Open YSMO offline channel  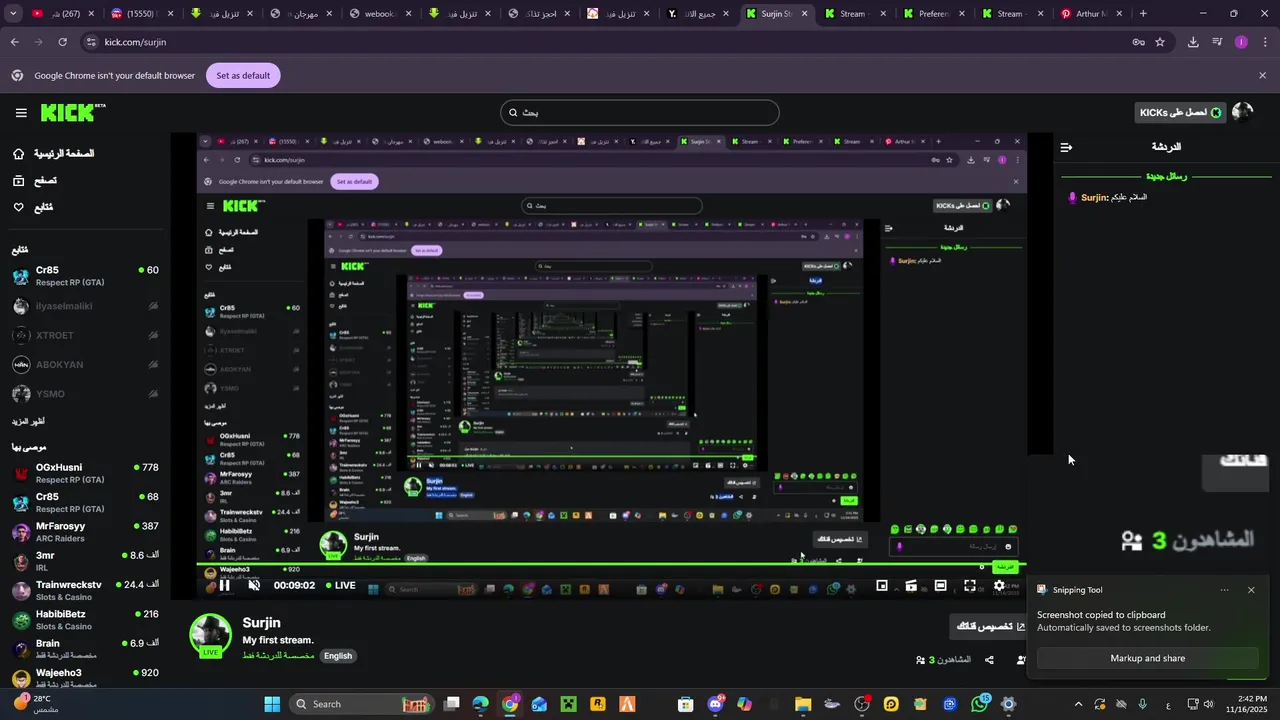coord(85,394)
